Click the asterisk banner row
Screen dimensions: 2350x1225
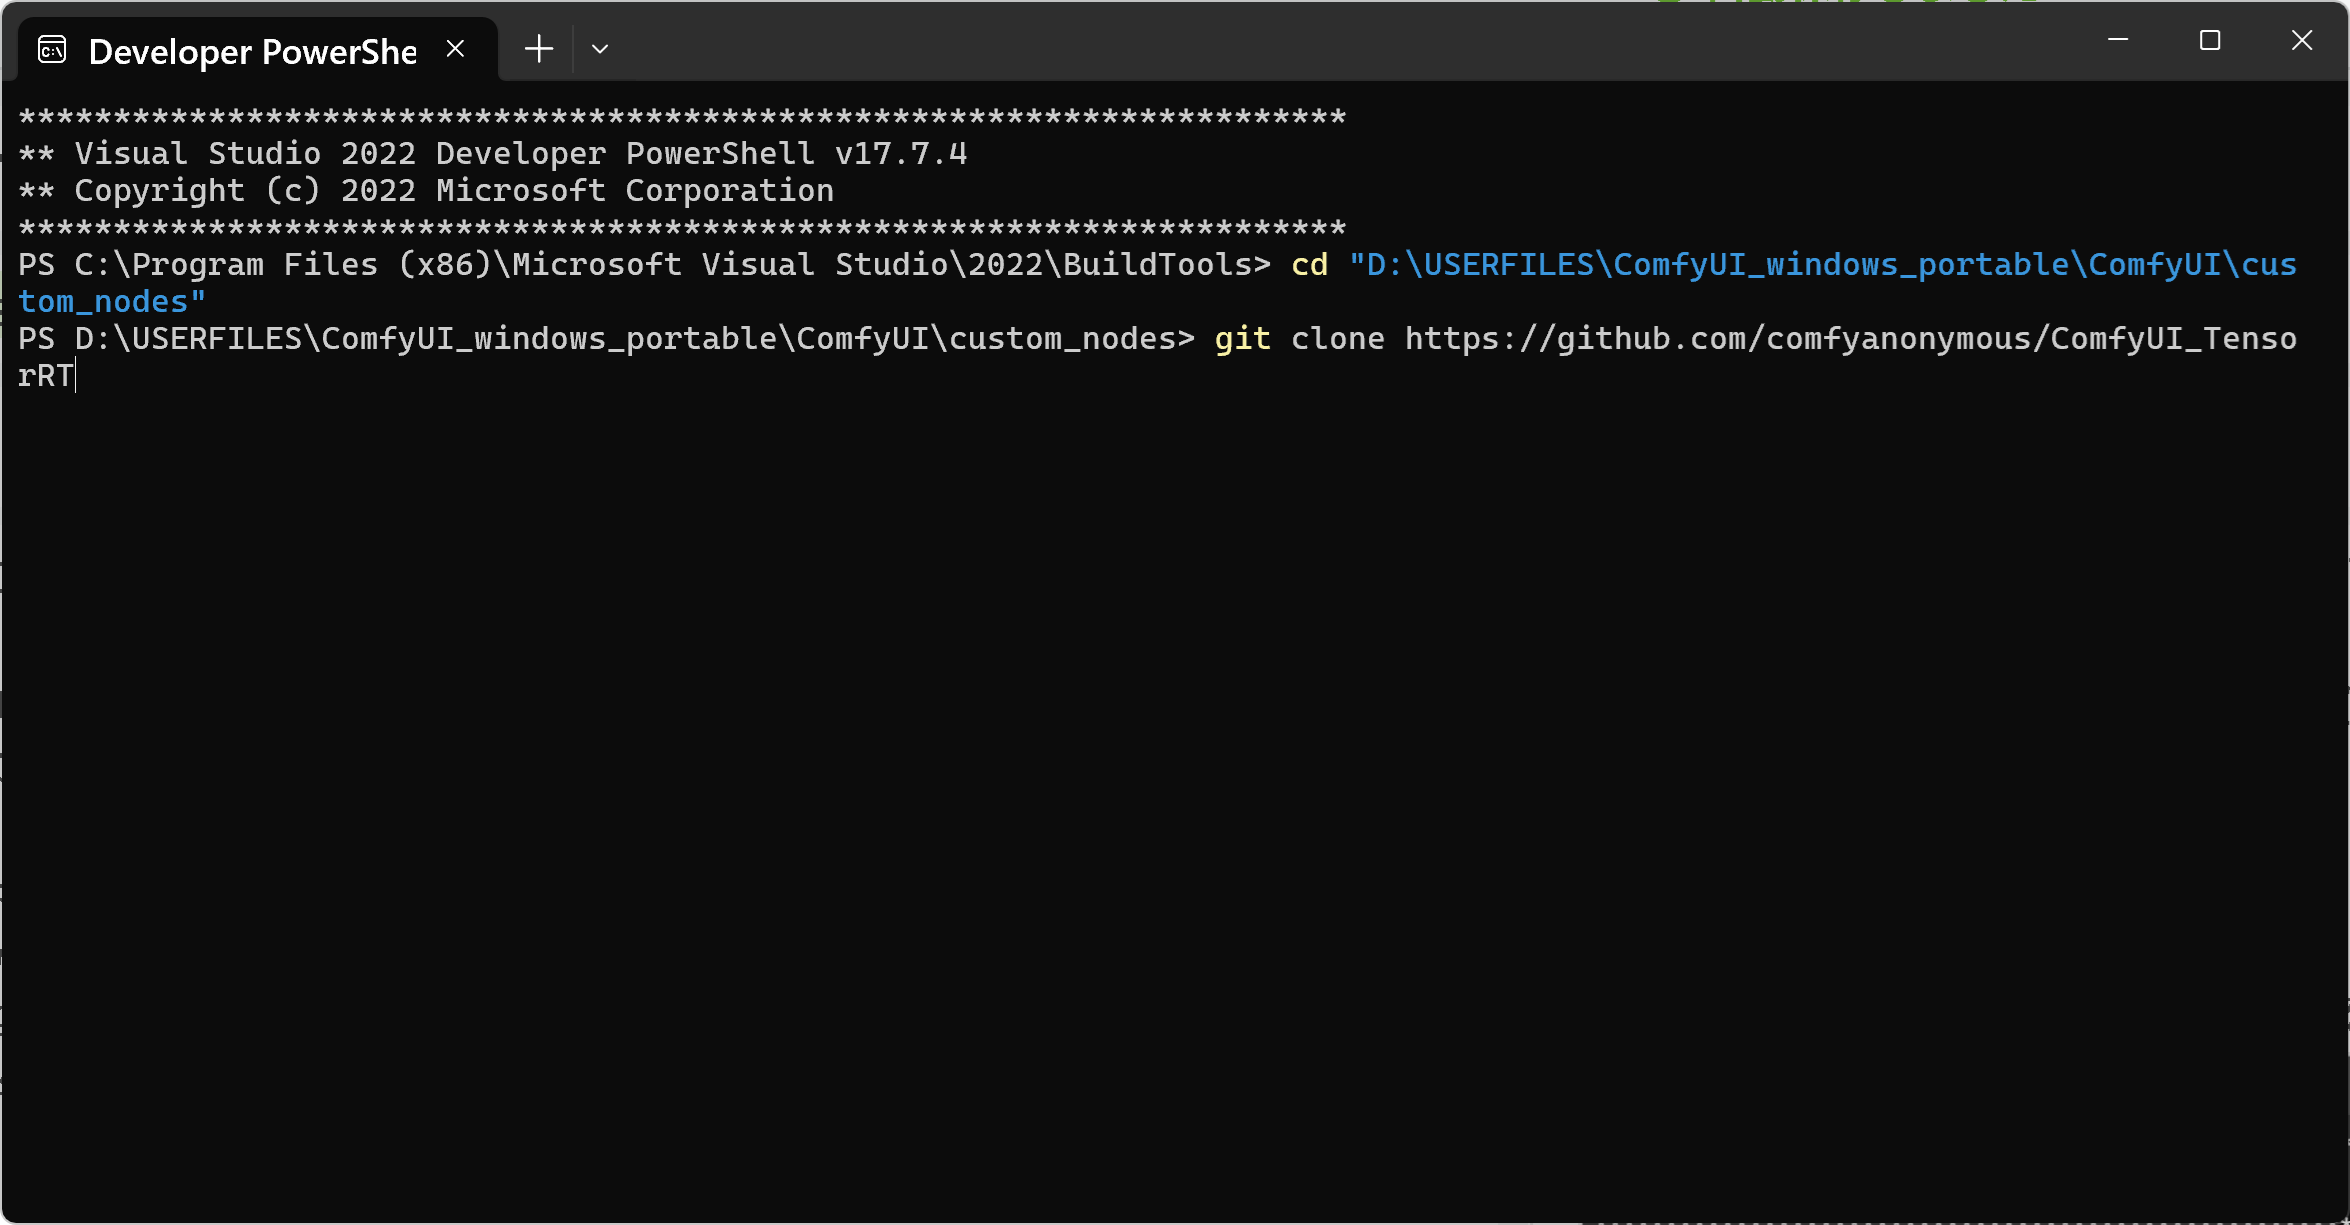(680, 115)
